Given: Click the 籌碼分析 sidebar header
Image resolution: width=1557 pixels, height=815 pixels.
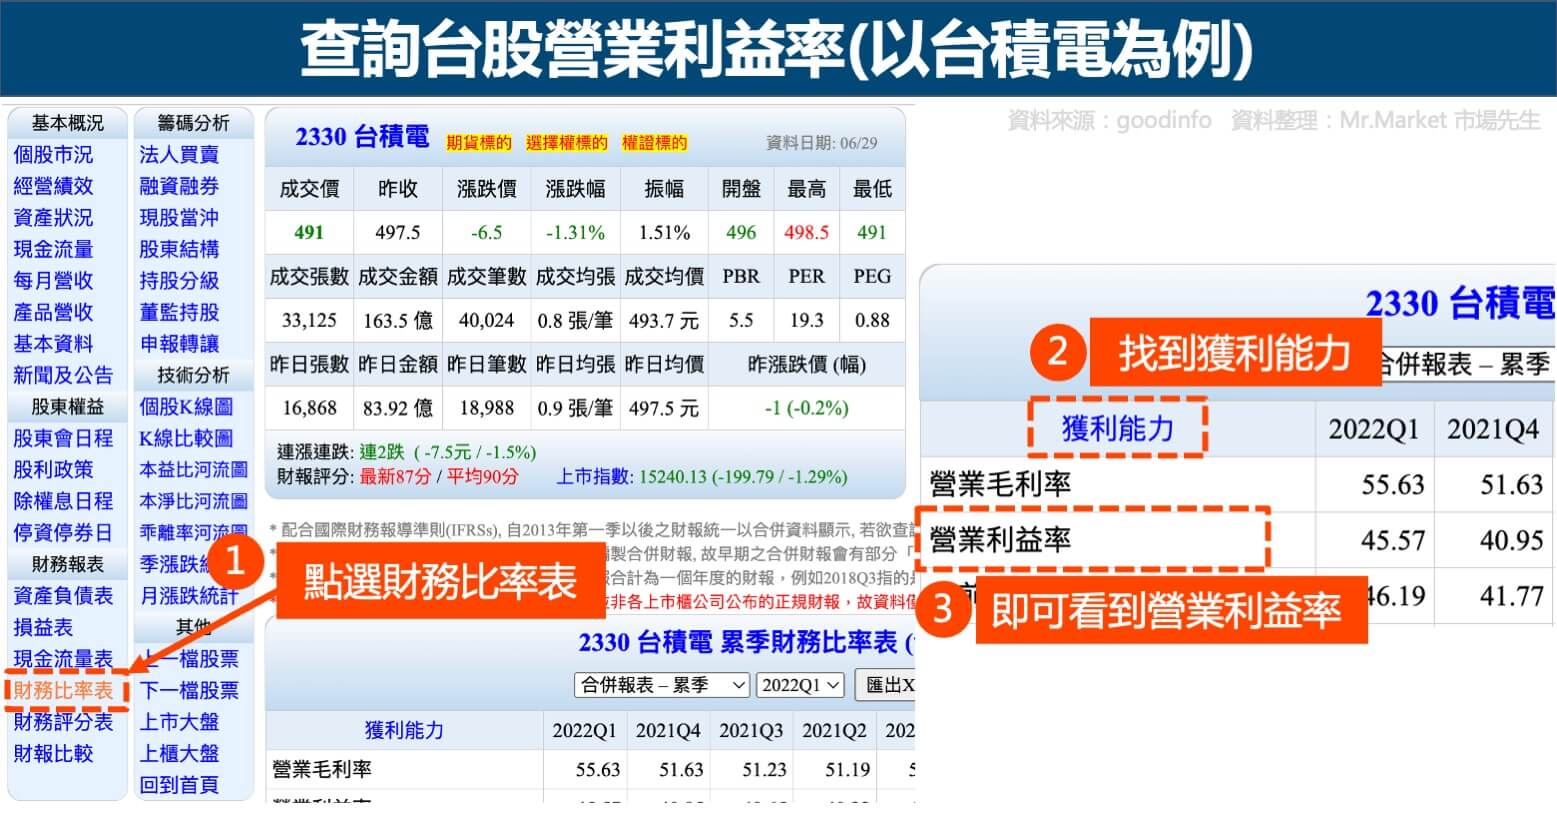Looking at the screenshot, I should click(193, 123).
